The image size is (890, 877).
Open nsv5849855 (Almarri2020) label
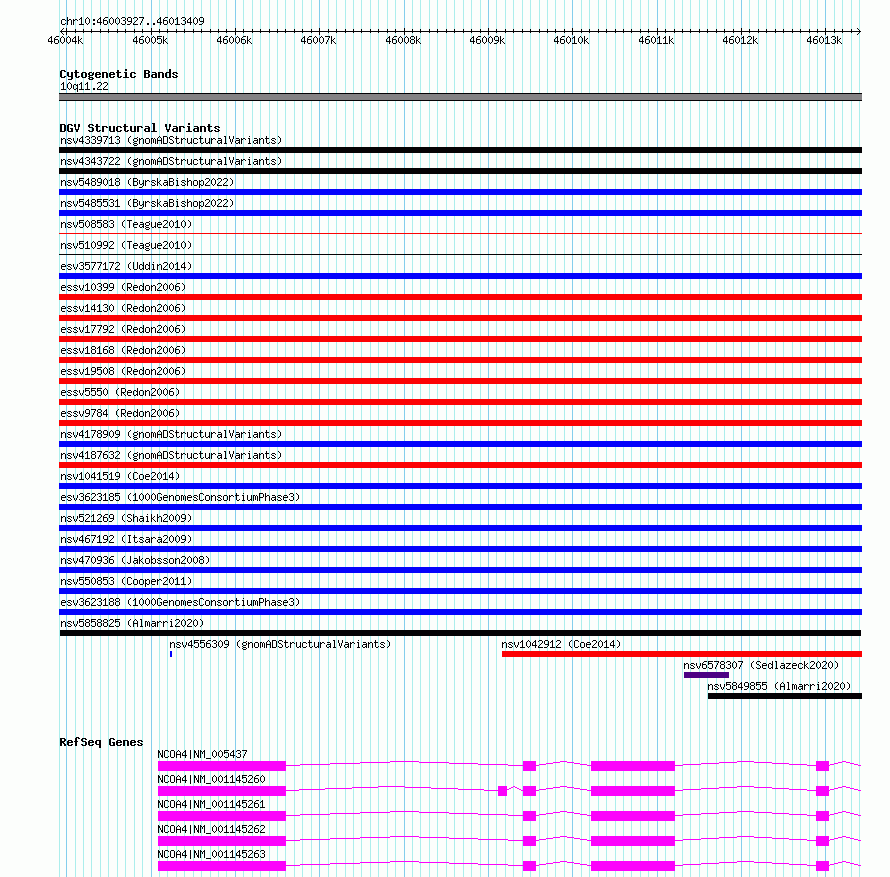point(779,686)
